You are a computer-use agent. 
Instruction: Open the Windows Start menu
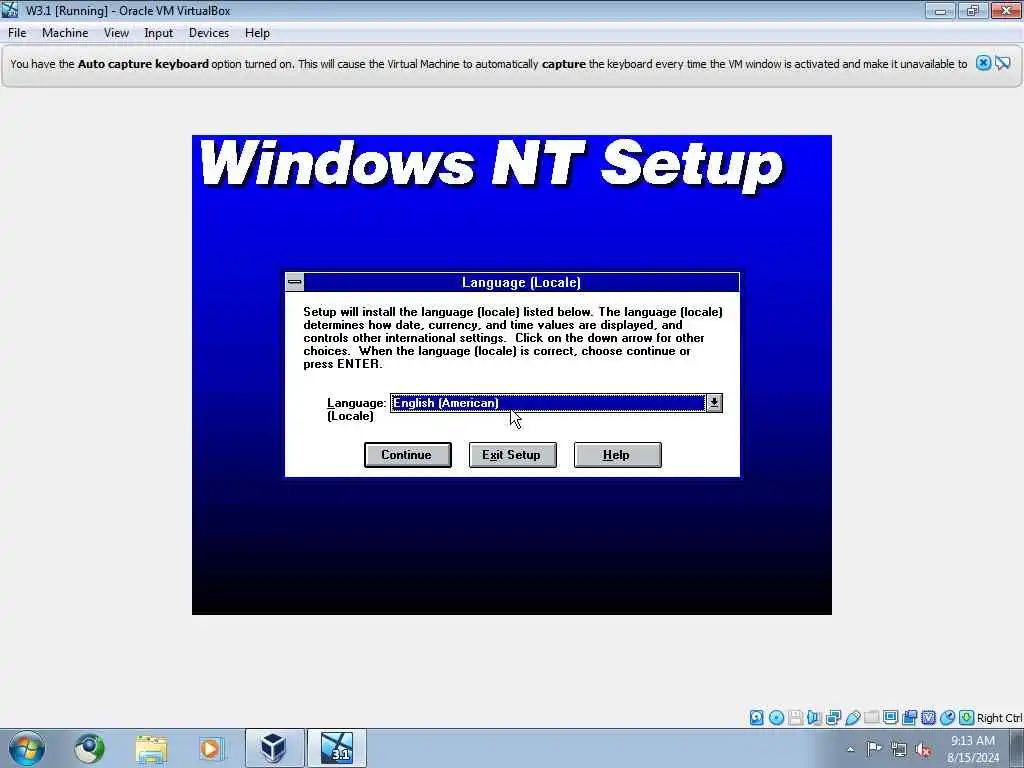(27, 748)
